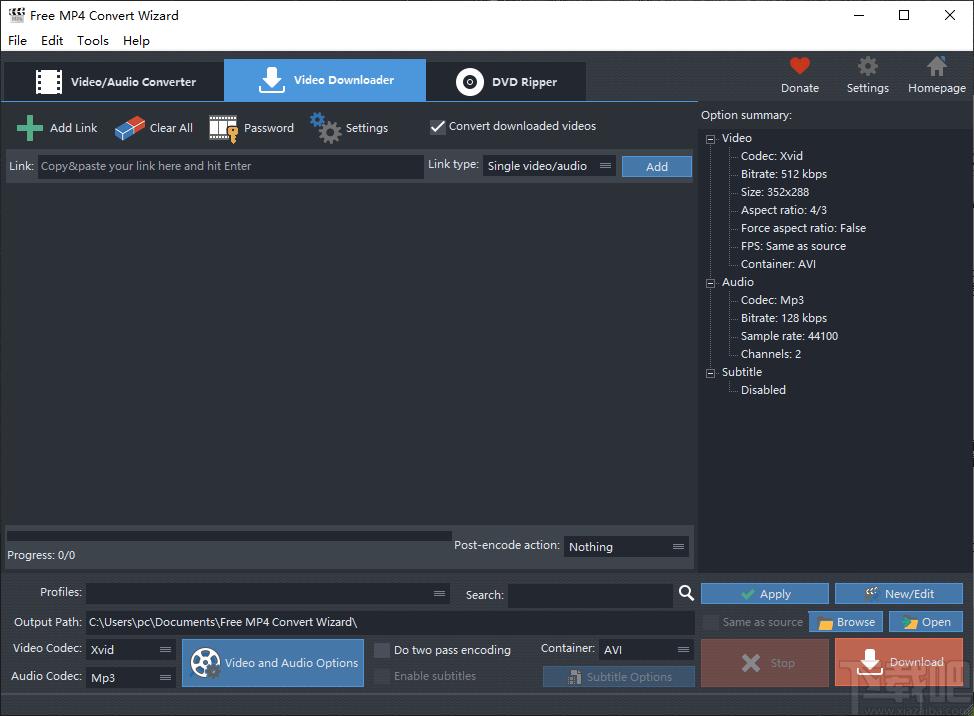Open the Audio Codec dropdown
Screen dimensions: 974x716
[x=131, y=677]
